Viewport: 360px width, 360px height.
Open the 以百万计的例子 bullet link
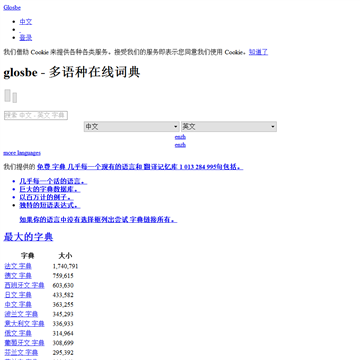coord(47,197)
